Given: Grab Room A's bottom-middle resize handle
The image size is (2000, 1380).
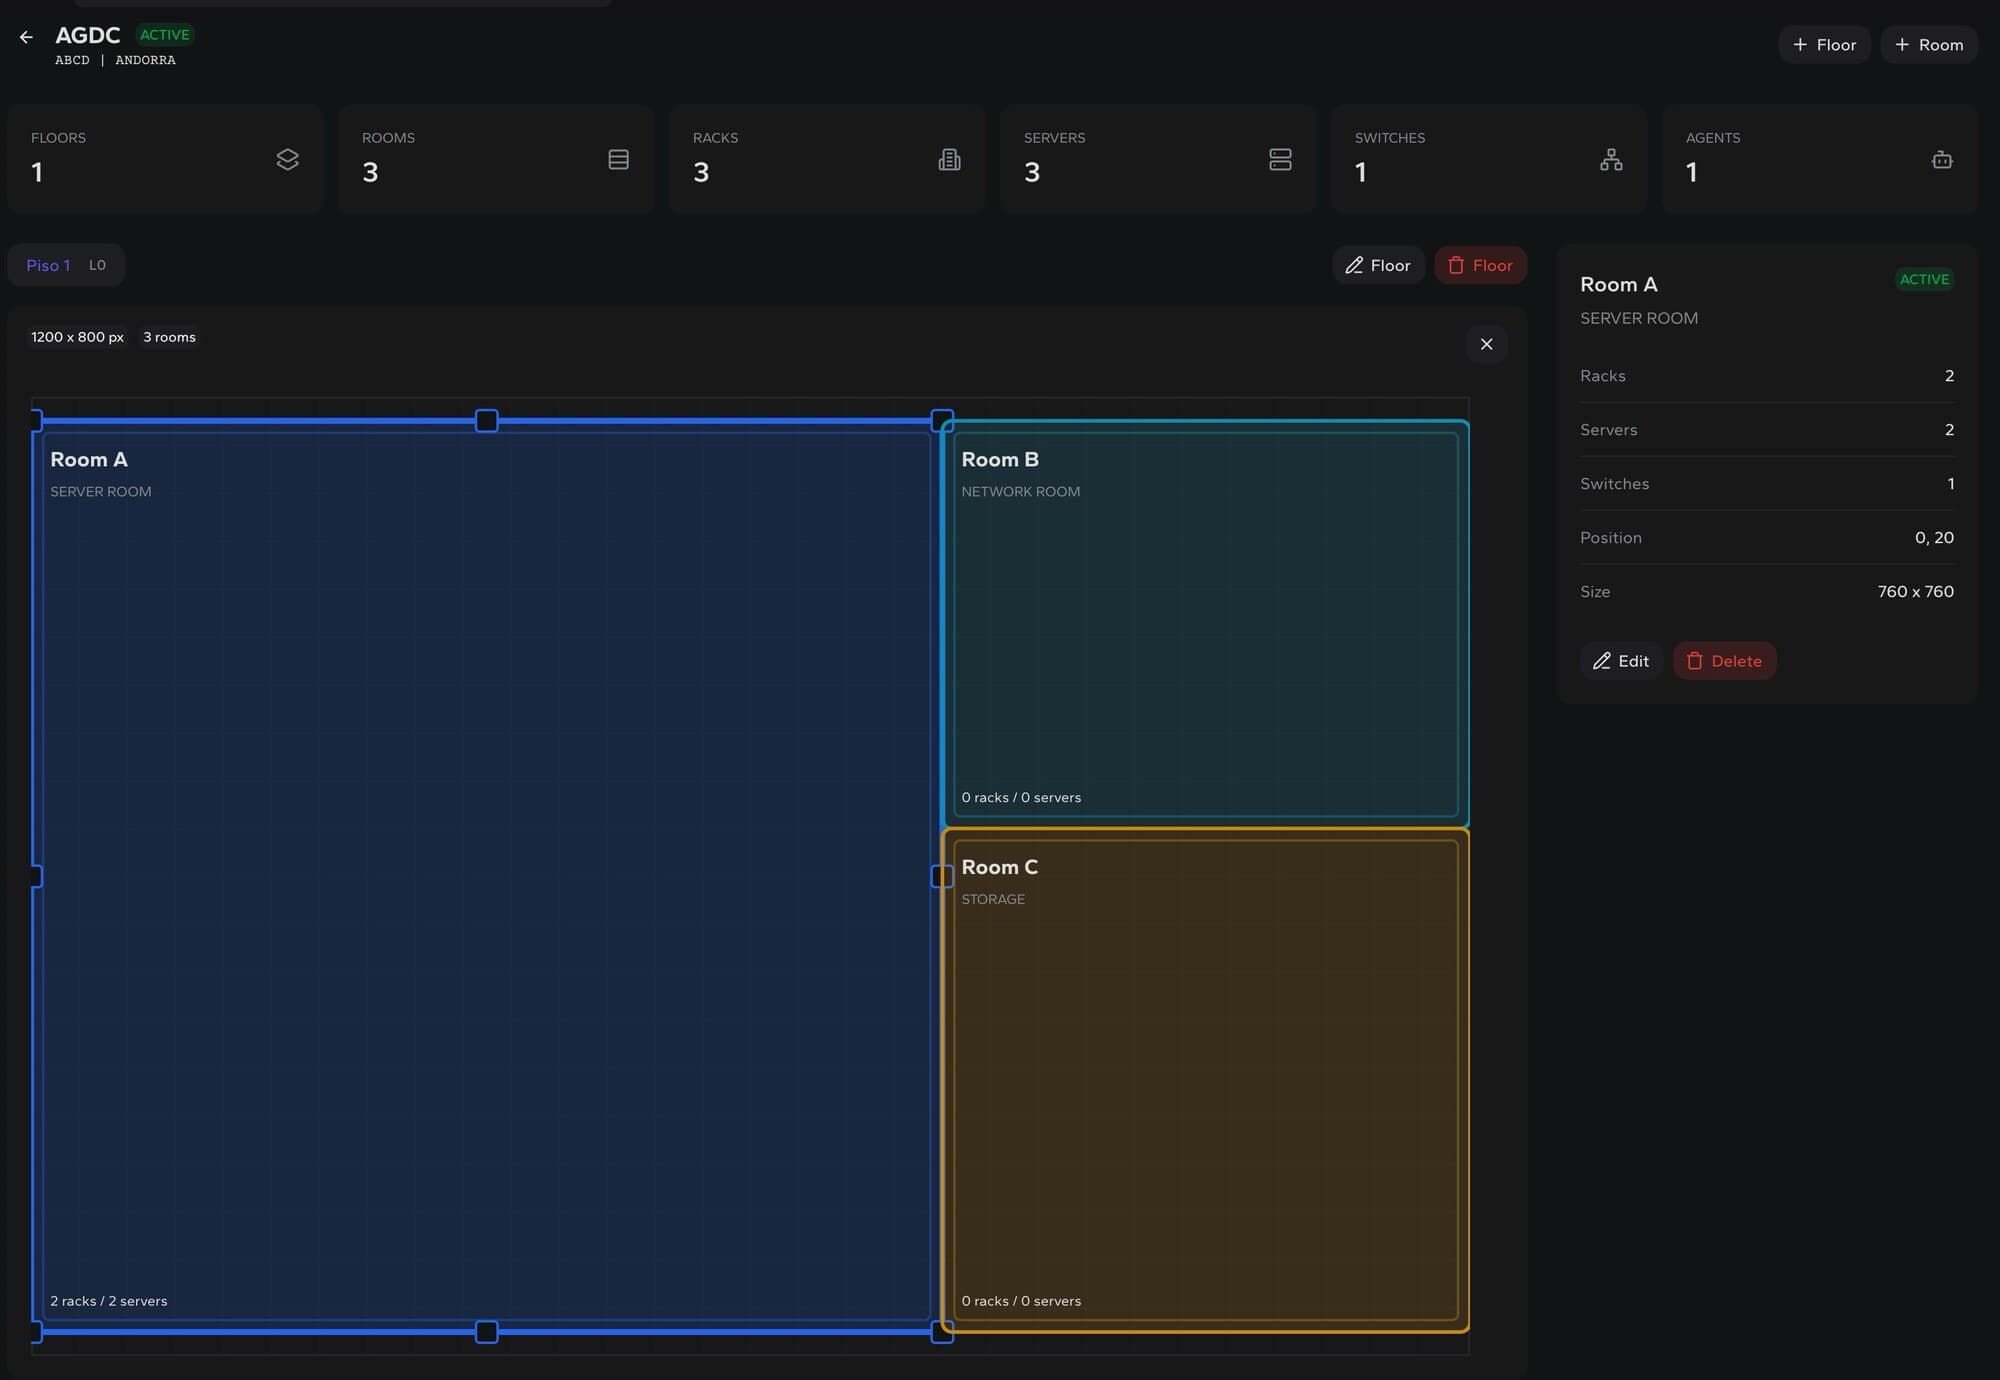Looking at the screenshot, I should (x=486, y=1332).
